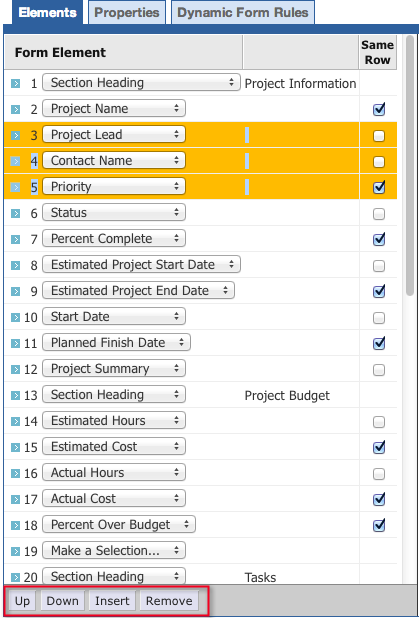Select row icon next to Estimated Cost

(15, 448)
